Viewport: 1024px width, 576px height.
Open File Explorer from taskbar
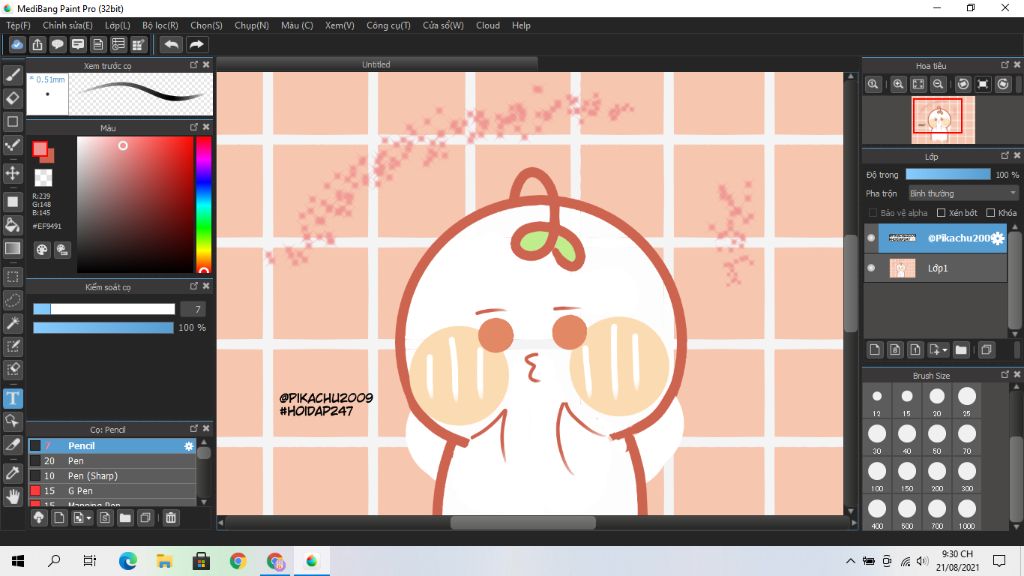coord(165,561)
